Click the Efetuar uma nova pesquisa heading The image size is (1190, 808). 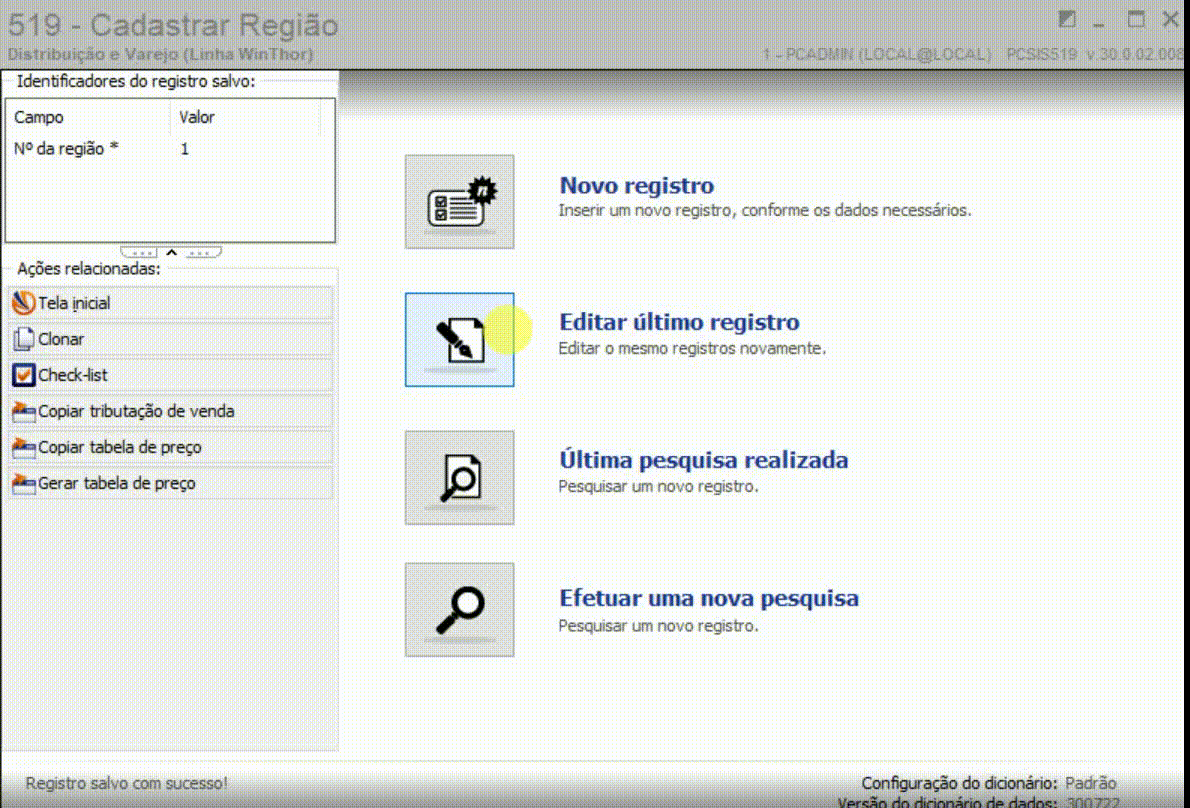709,599
